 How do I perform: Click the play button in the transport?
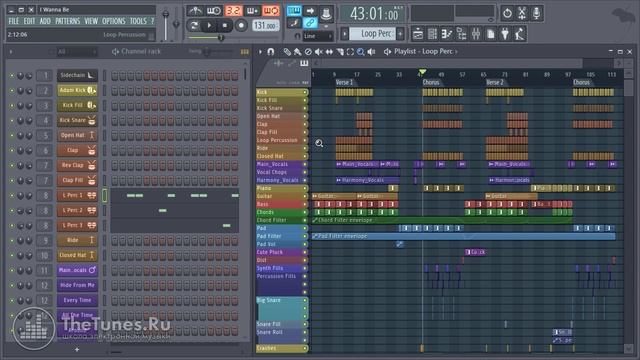point(209,25)
